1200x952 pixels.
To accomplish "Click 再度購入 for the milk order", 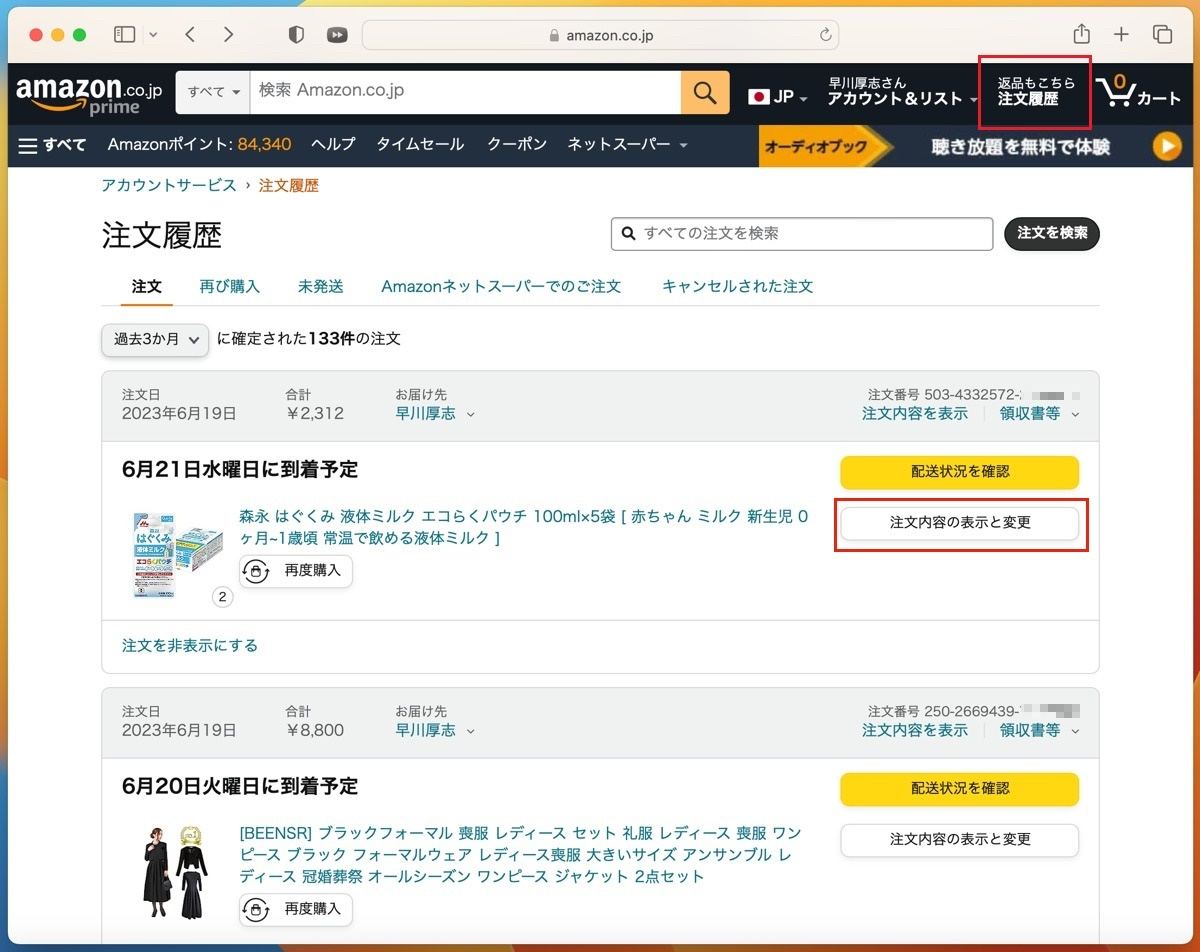I will (296, 571).
